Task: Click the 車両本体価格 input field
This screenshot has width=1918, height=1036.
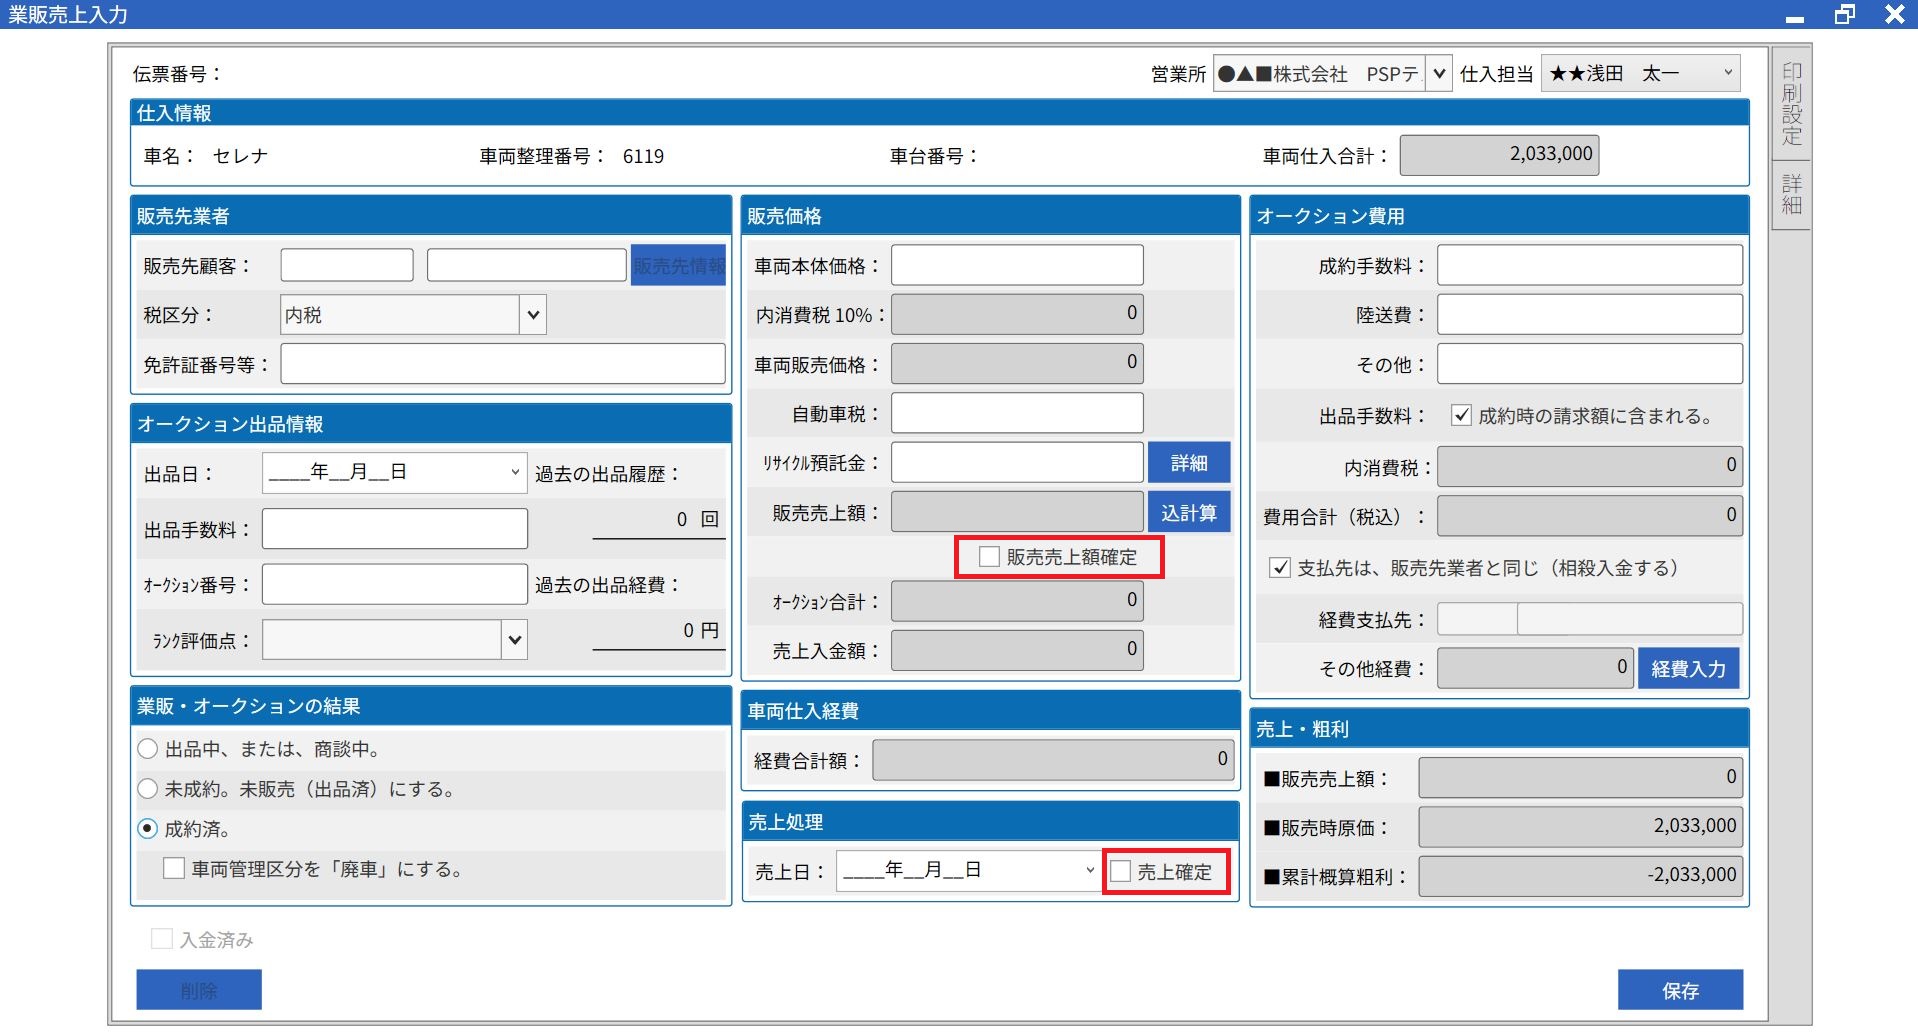Action: click(x=1017, y=266)
